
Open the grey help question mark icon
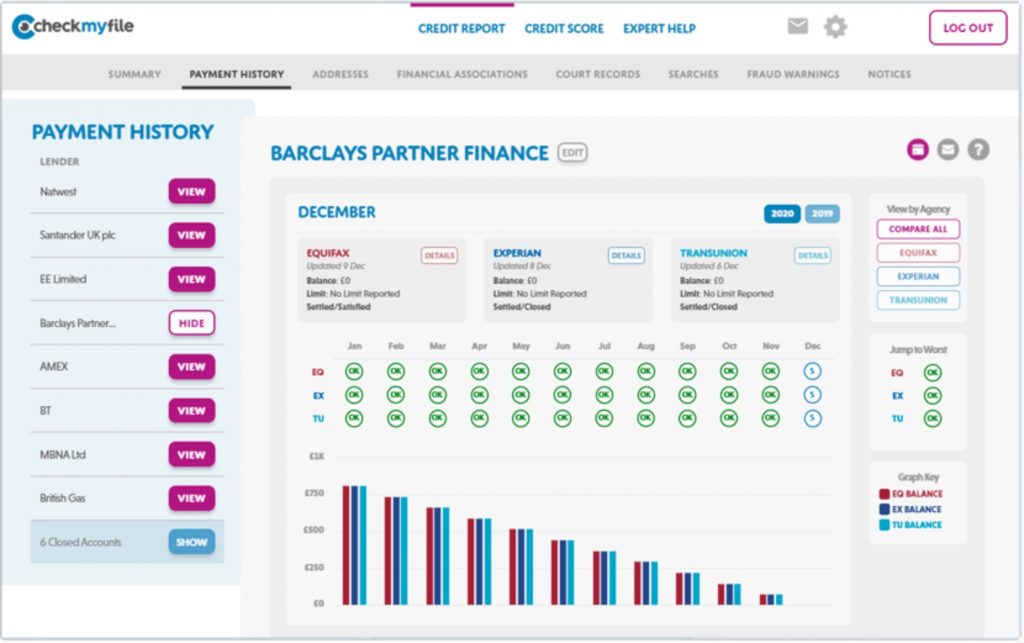978,149
